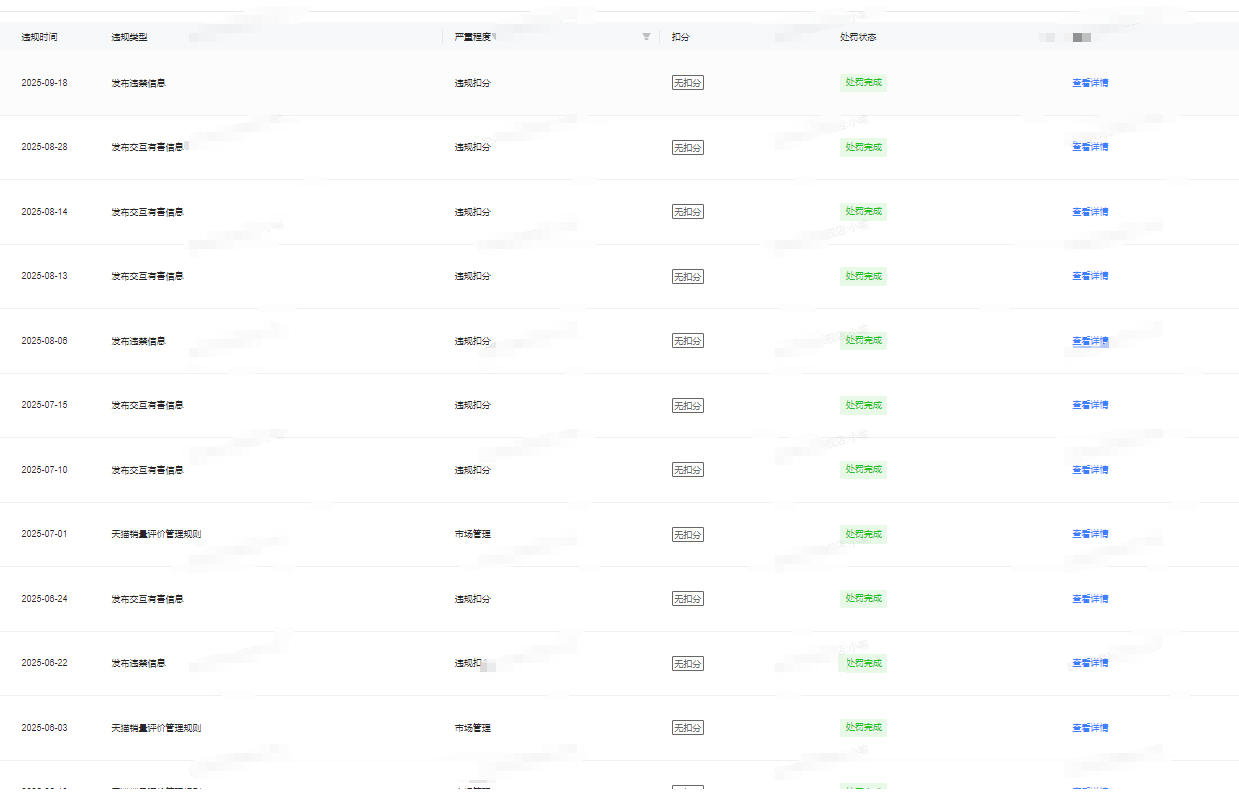The width and height of the screenshot is (1239, 797).
Task: Click the 处罚完成 status in the 2025-07-01 row
Action: pos(863,534)
